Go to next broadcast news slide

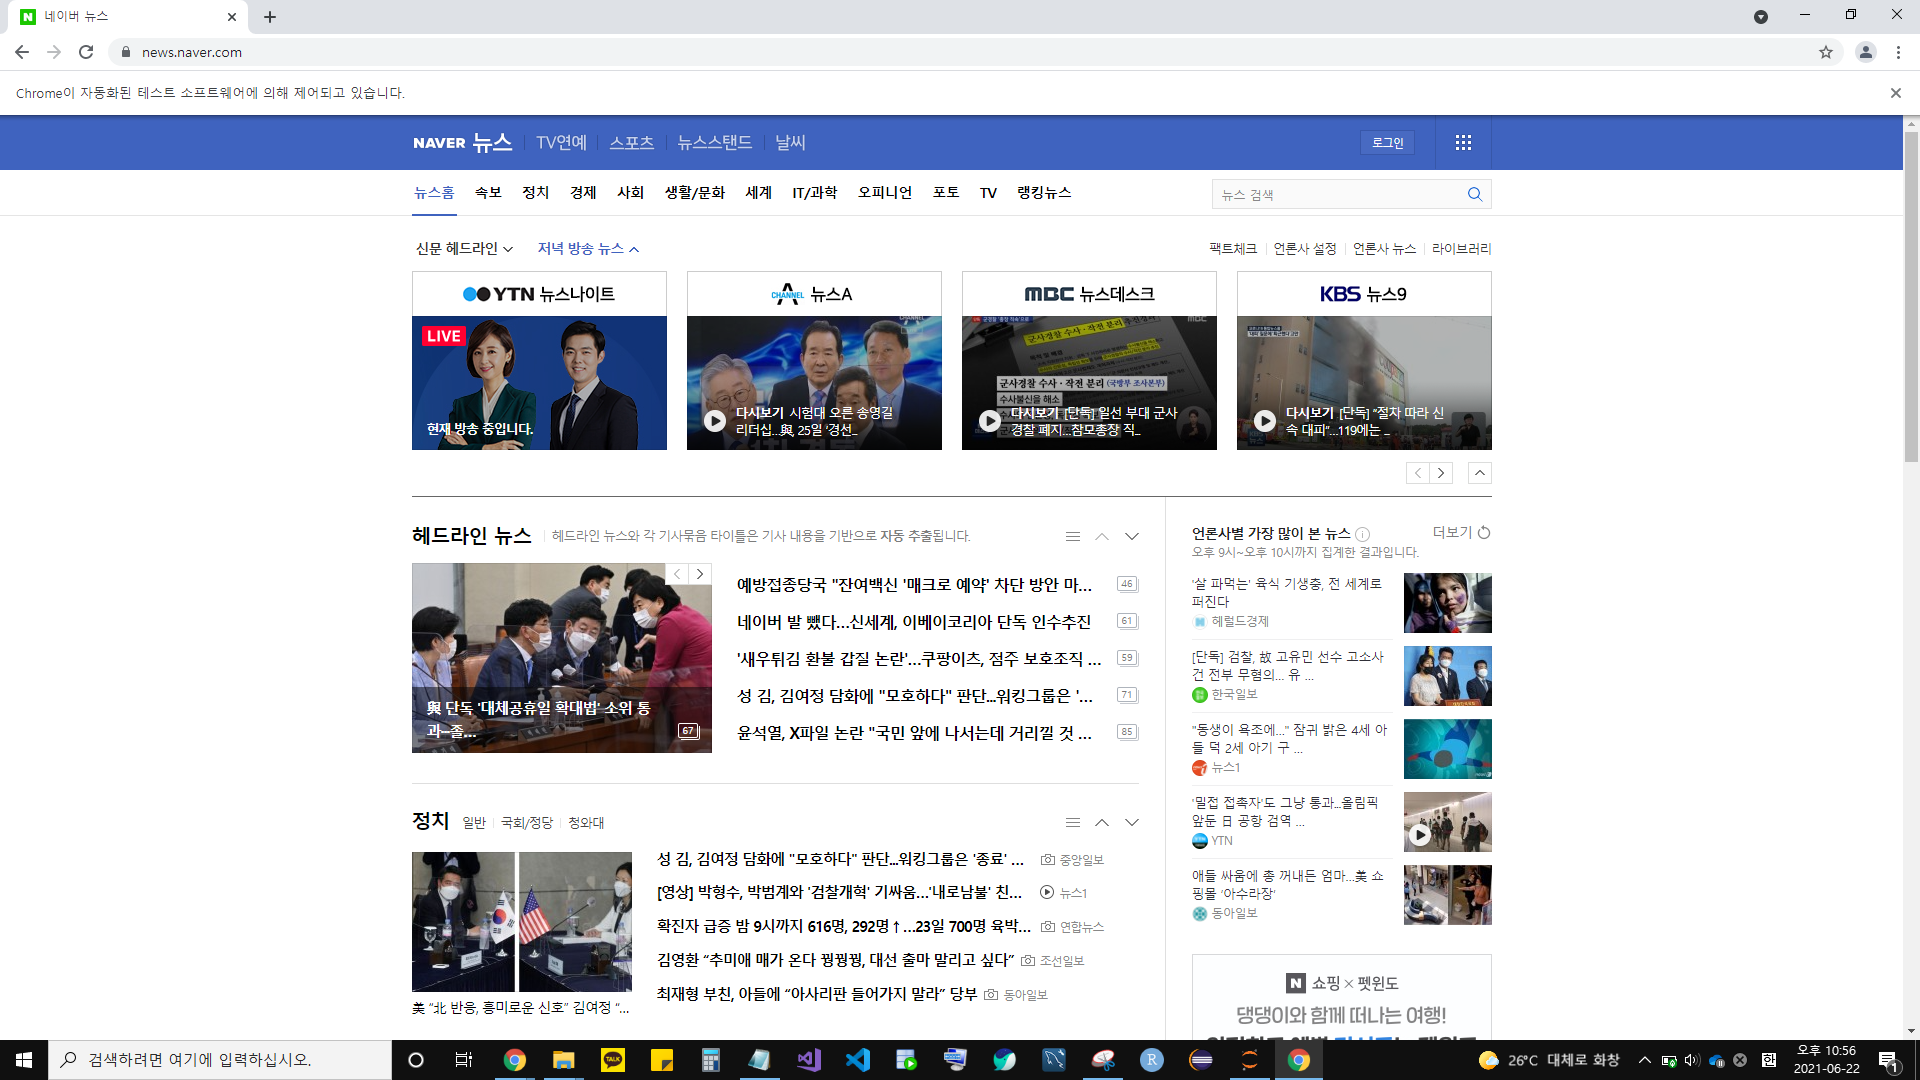coord(1441,473)
